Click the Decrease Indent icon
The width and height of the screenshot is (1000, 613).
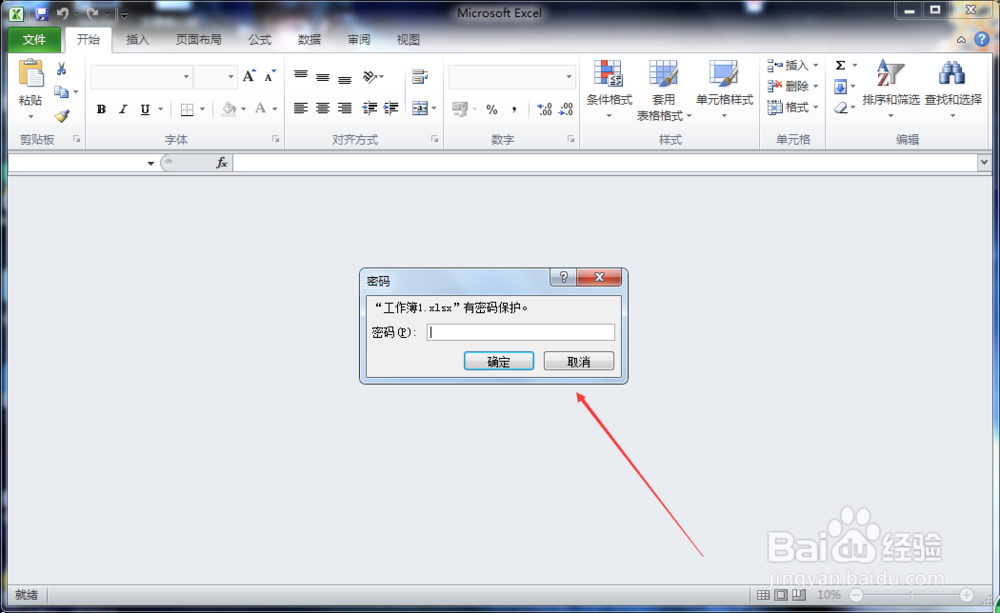369,108
